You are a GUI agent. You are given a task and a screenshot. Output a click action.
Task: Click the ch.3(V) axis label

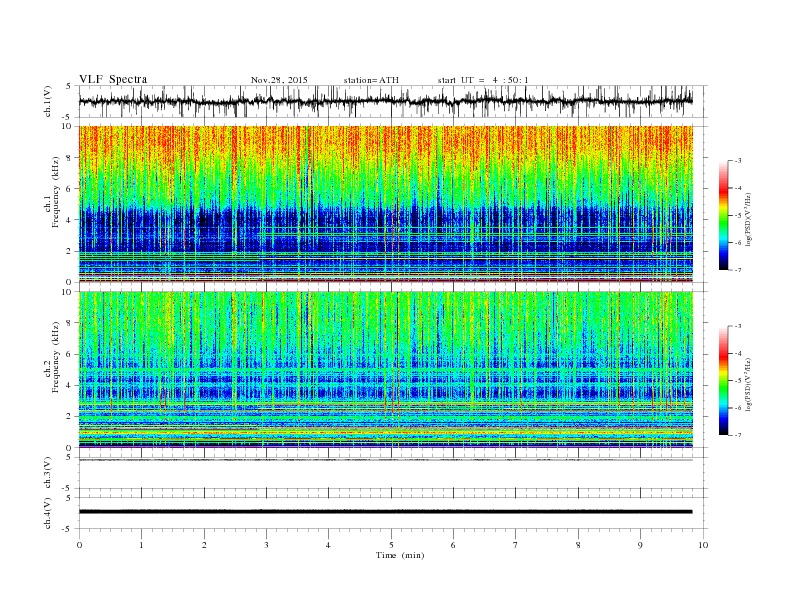[48, 473]
